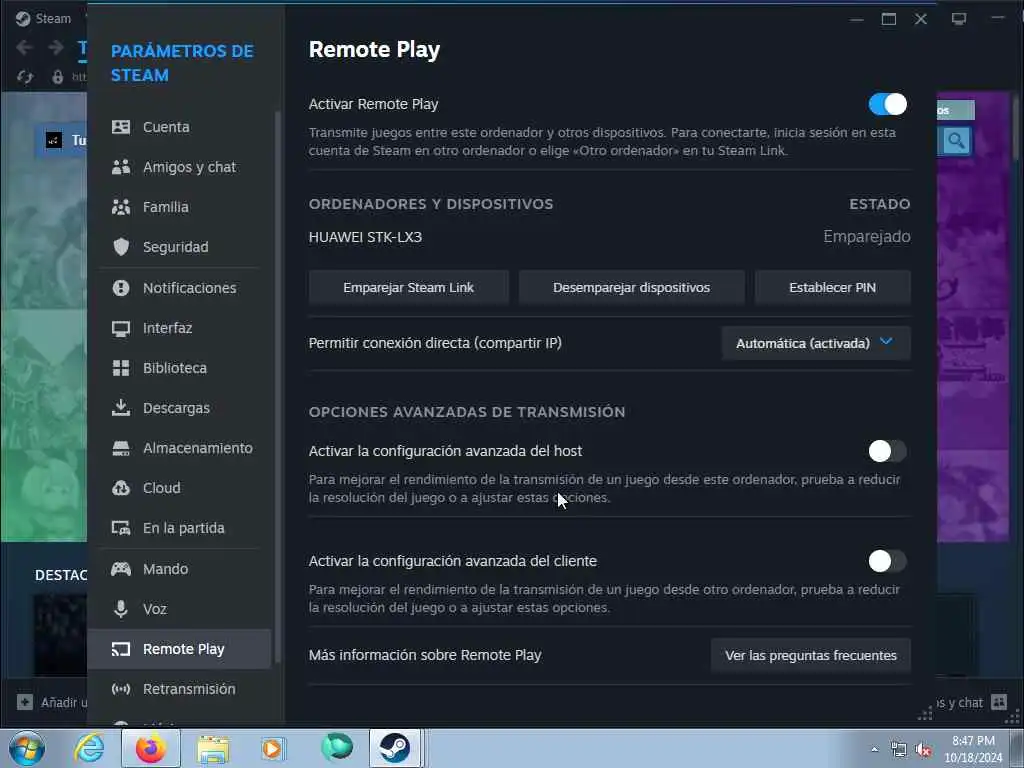Click Establecer PIN button
Image resolution: width=1024 pixels, height=768 pixels.
coord(833,287)
